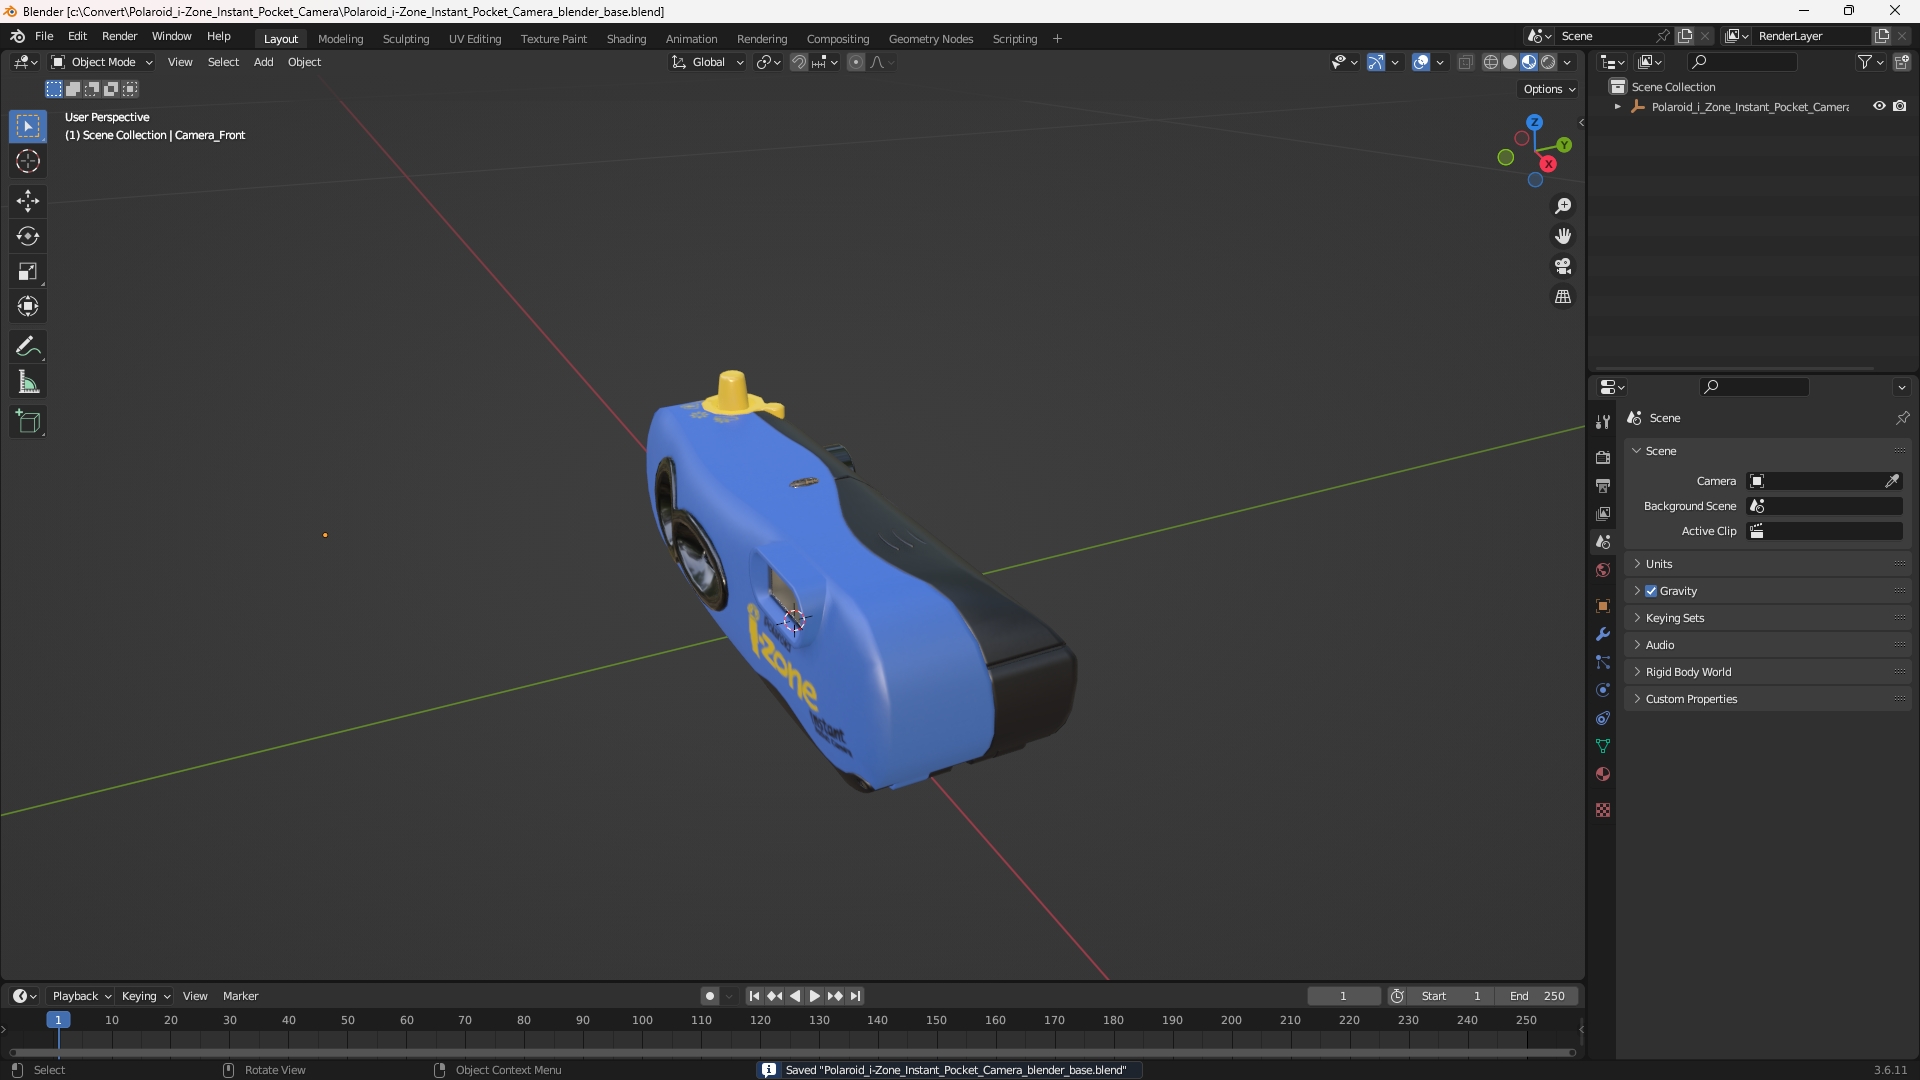Select the Cursor tool in the toolbar

(28, 161)
